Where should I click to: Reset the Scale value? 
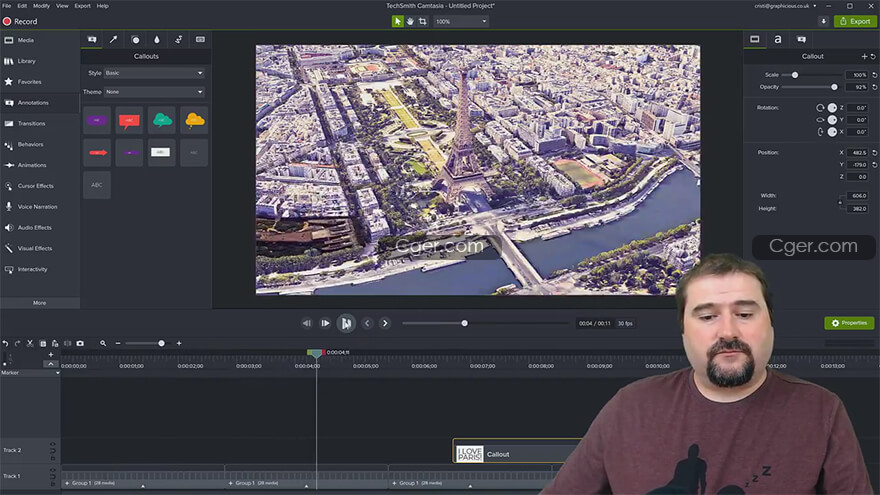click(x=874, y=75)
